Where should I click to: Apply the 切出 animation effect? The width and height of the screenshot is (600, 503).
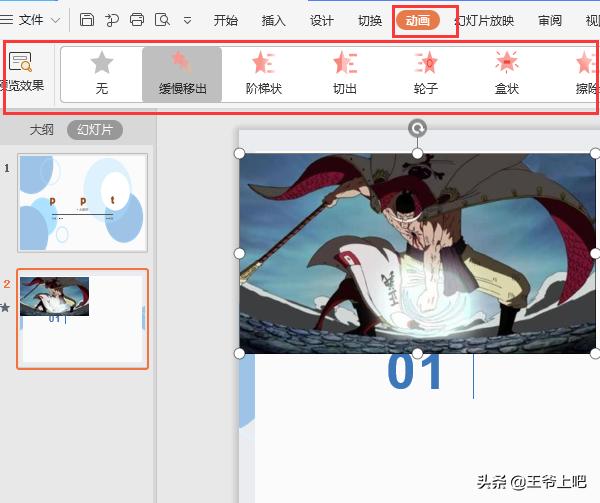pos(345,64)
